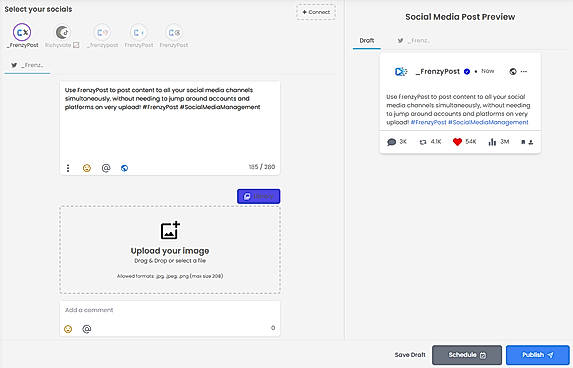Click the Add a comment field

tap(170, 310)
